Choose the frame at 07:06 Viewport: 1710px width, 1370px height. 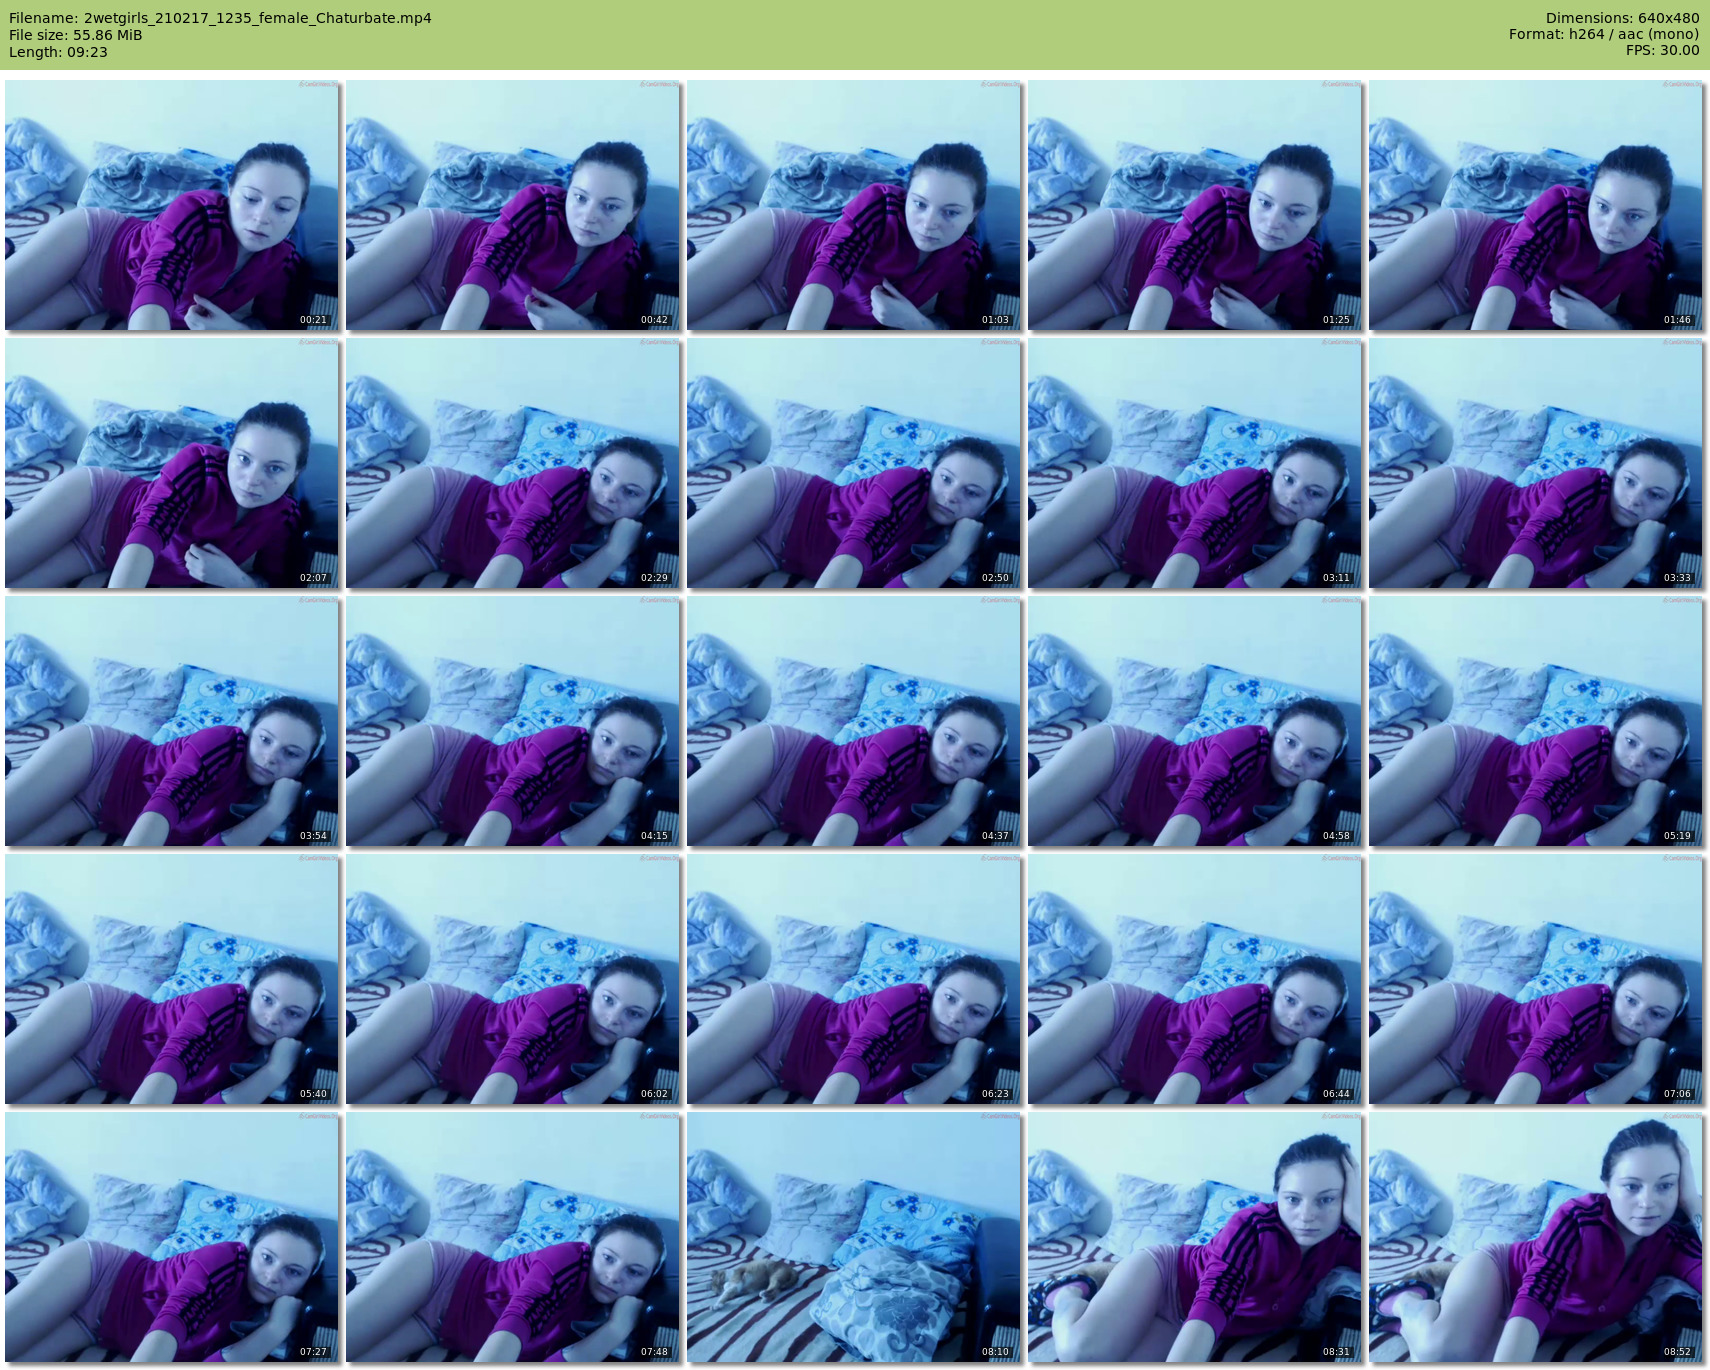point(1536,979)
